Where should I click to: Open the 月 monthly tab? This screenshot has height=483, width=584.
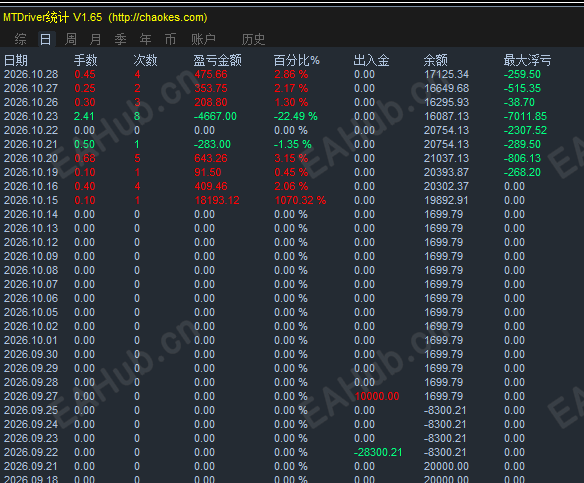coord(95,39)
